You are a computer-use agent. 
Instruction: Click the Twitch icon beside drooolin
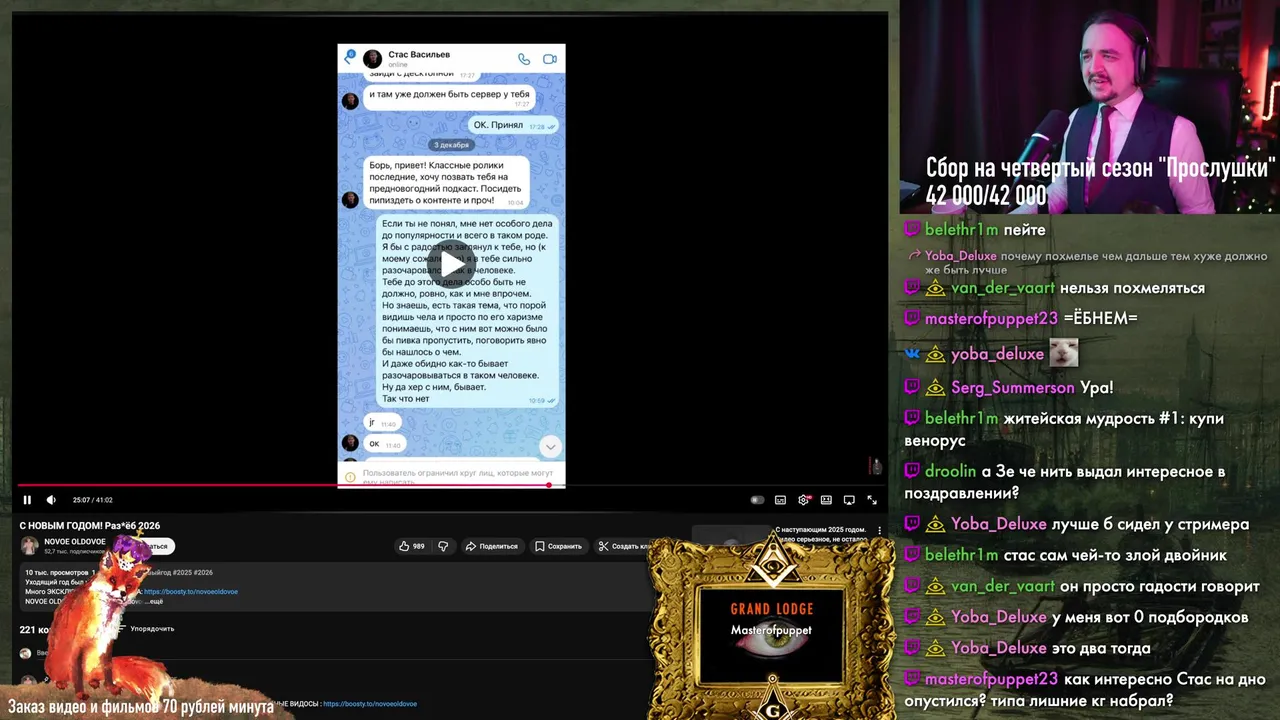(x=912, y=471)
